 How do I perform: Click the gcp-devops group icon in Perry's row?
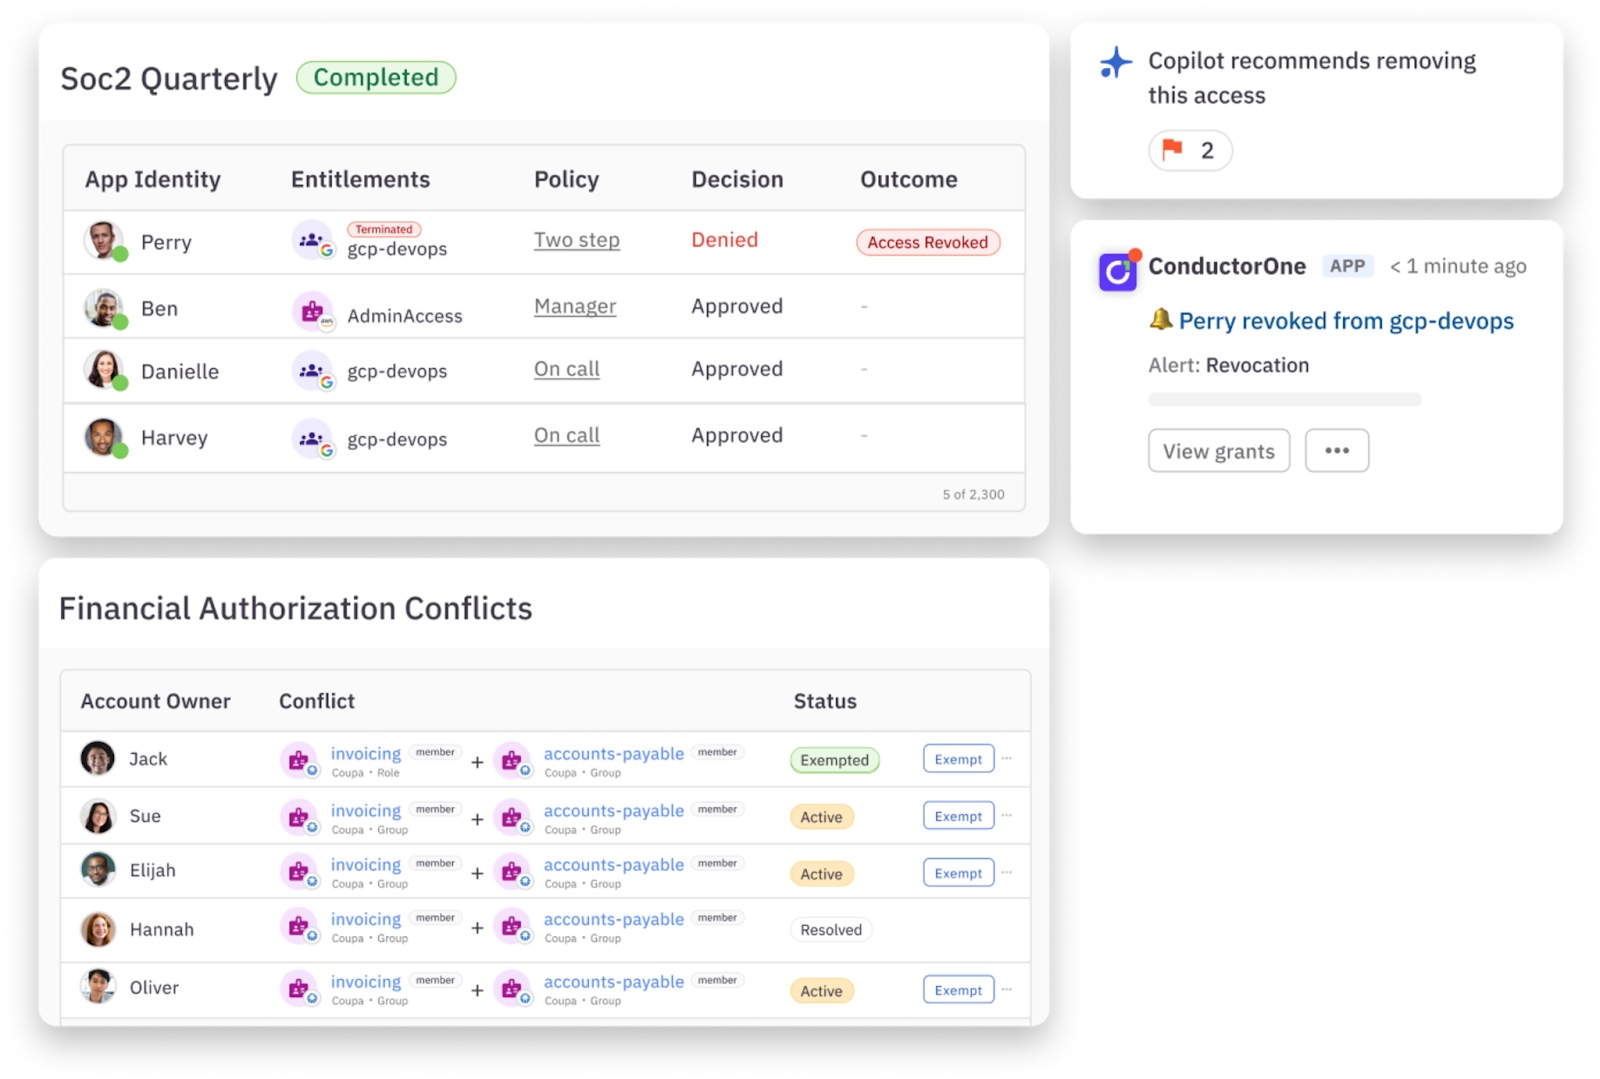(x=314, y=242)
